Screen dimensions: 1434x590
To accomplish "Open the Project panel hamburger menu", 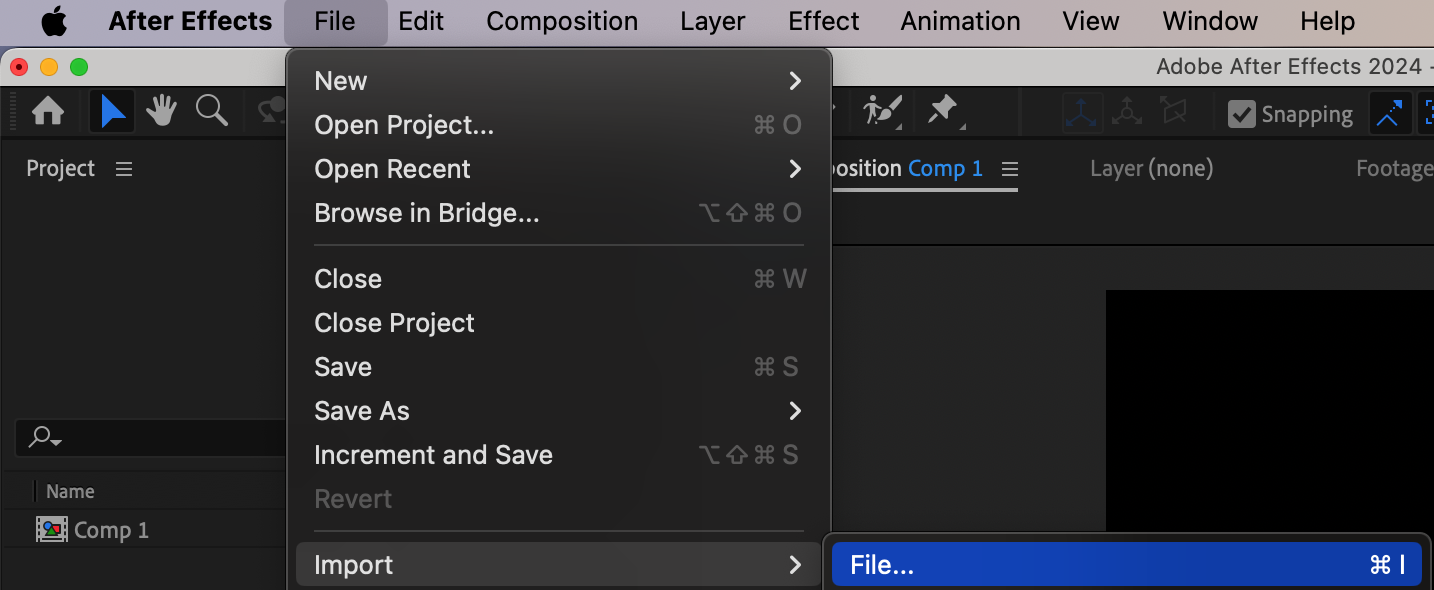I will 124,169.
